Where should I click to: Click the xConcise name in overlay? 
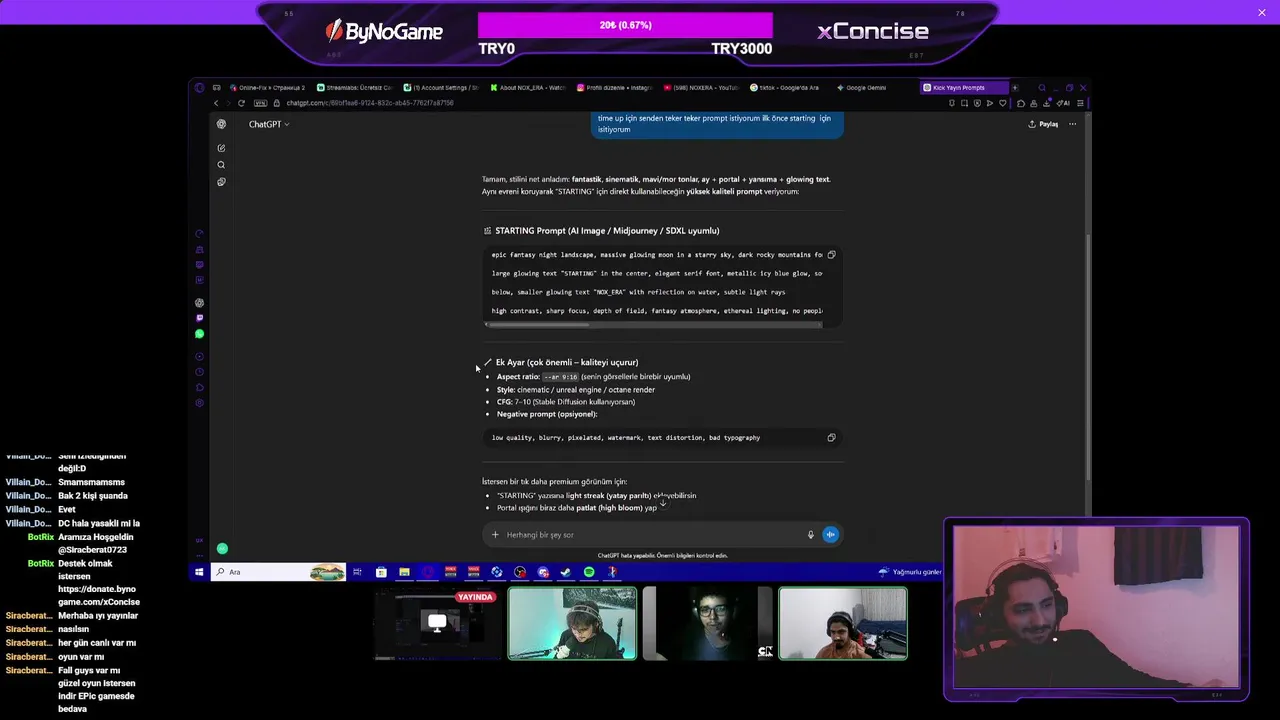pyautogui.click(x=873, y=31)
